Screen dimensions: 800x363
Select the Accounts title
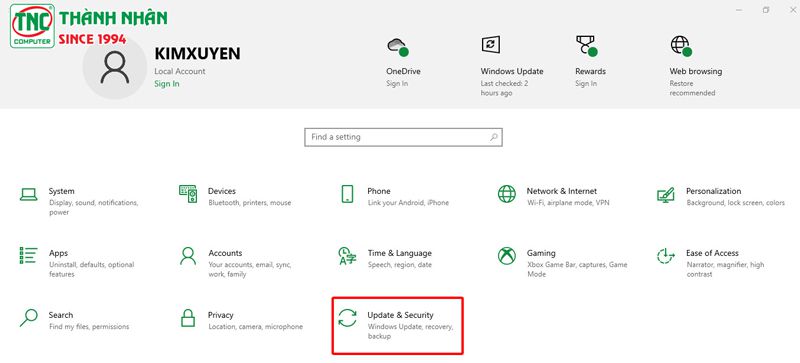[x=225, y=253]
